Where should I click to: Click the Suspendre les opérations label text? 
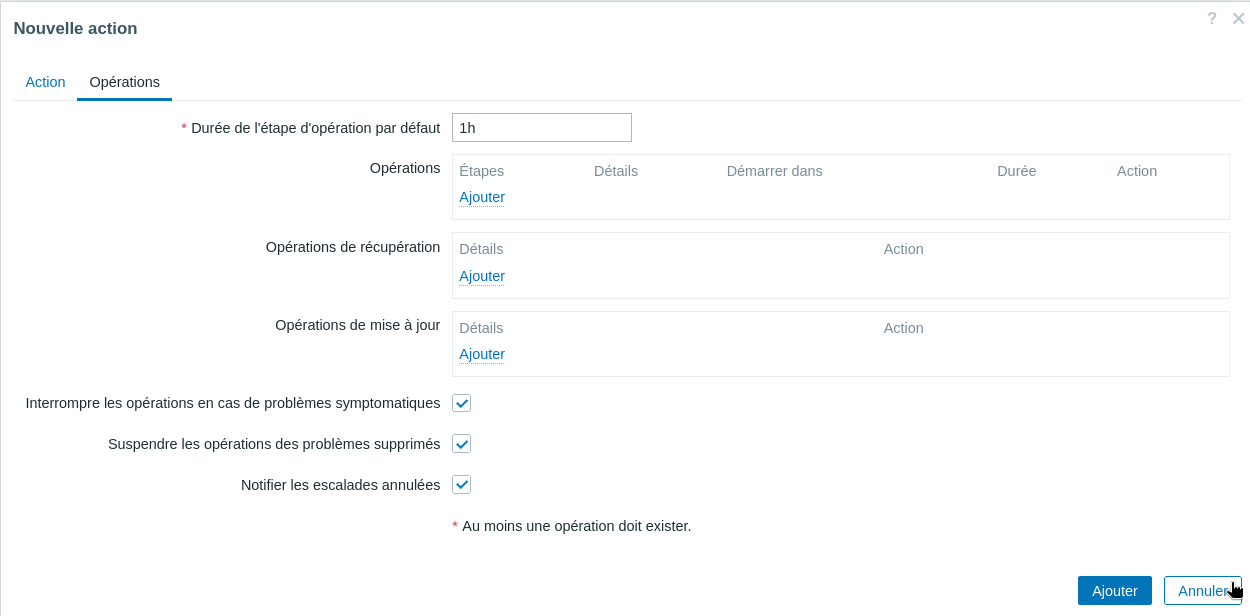pyautogui.click(x=274, y=444)
